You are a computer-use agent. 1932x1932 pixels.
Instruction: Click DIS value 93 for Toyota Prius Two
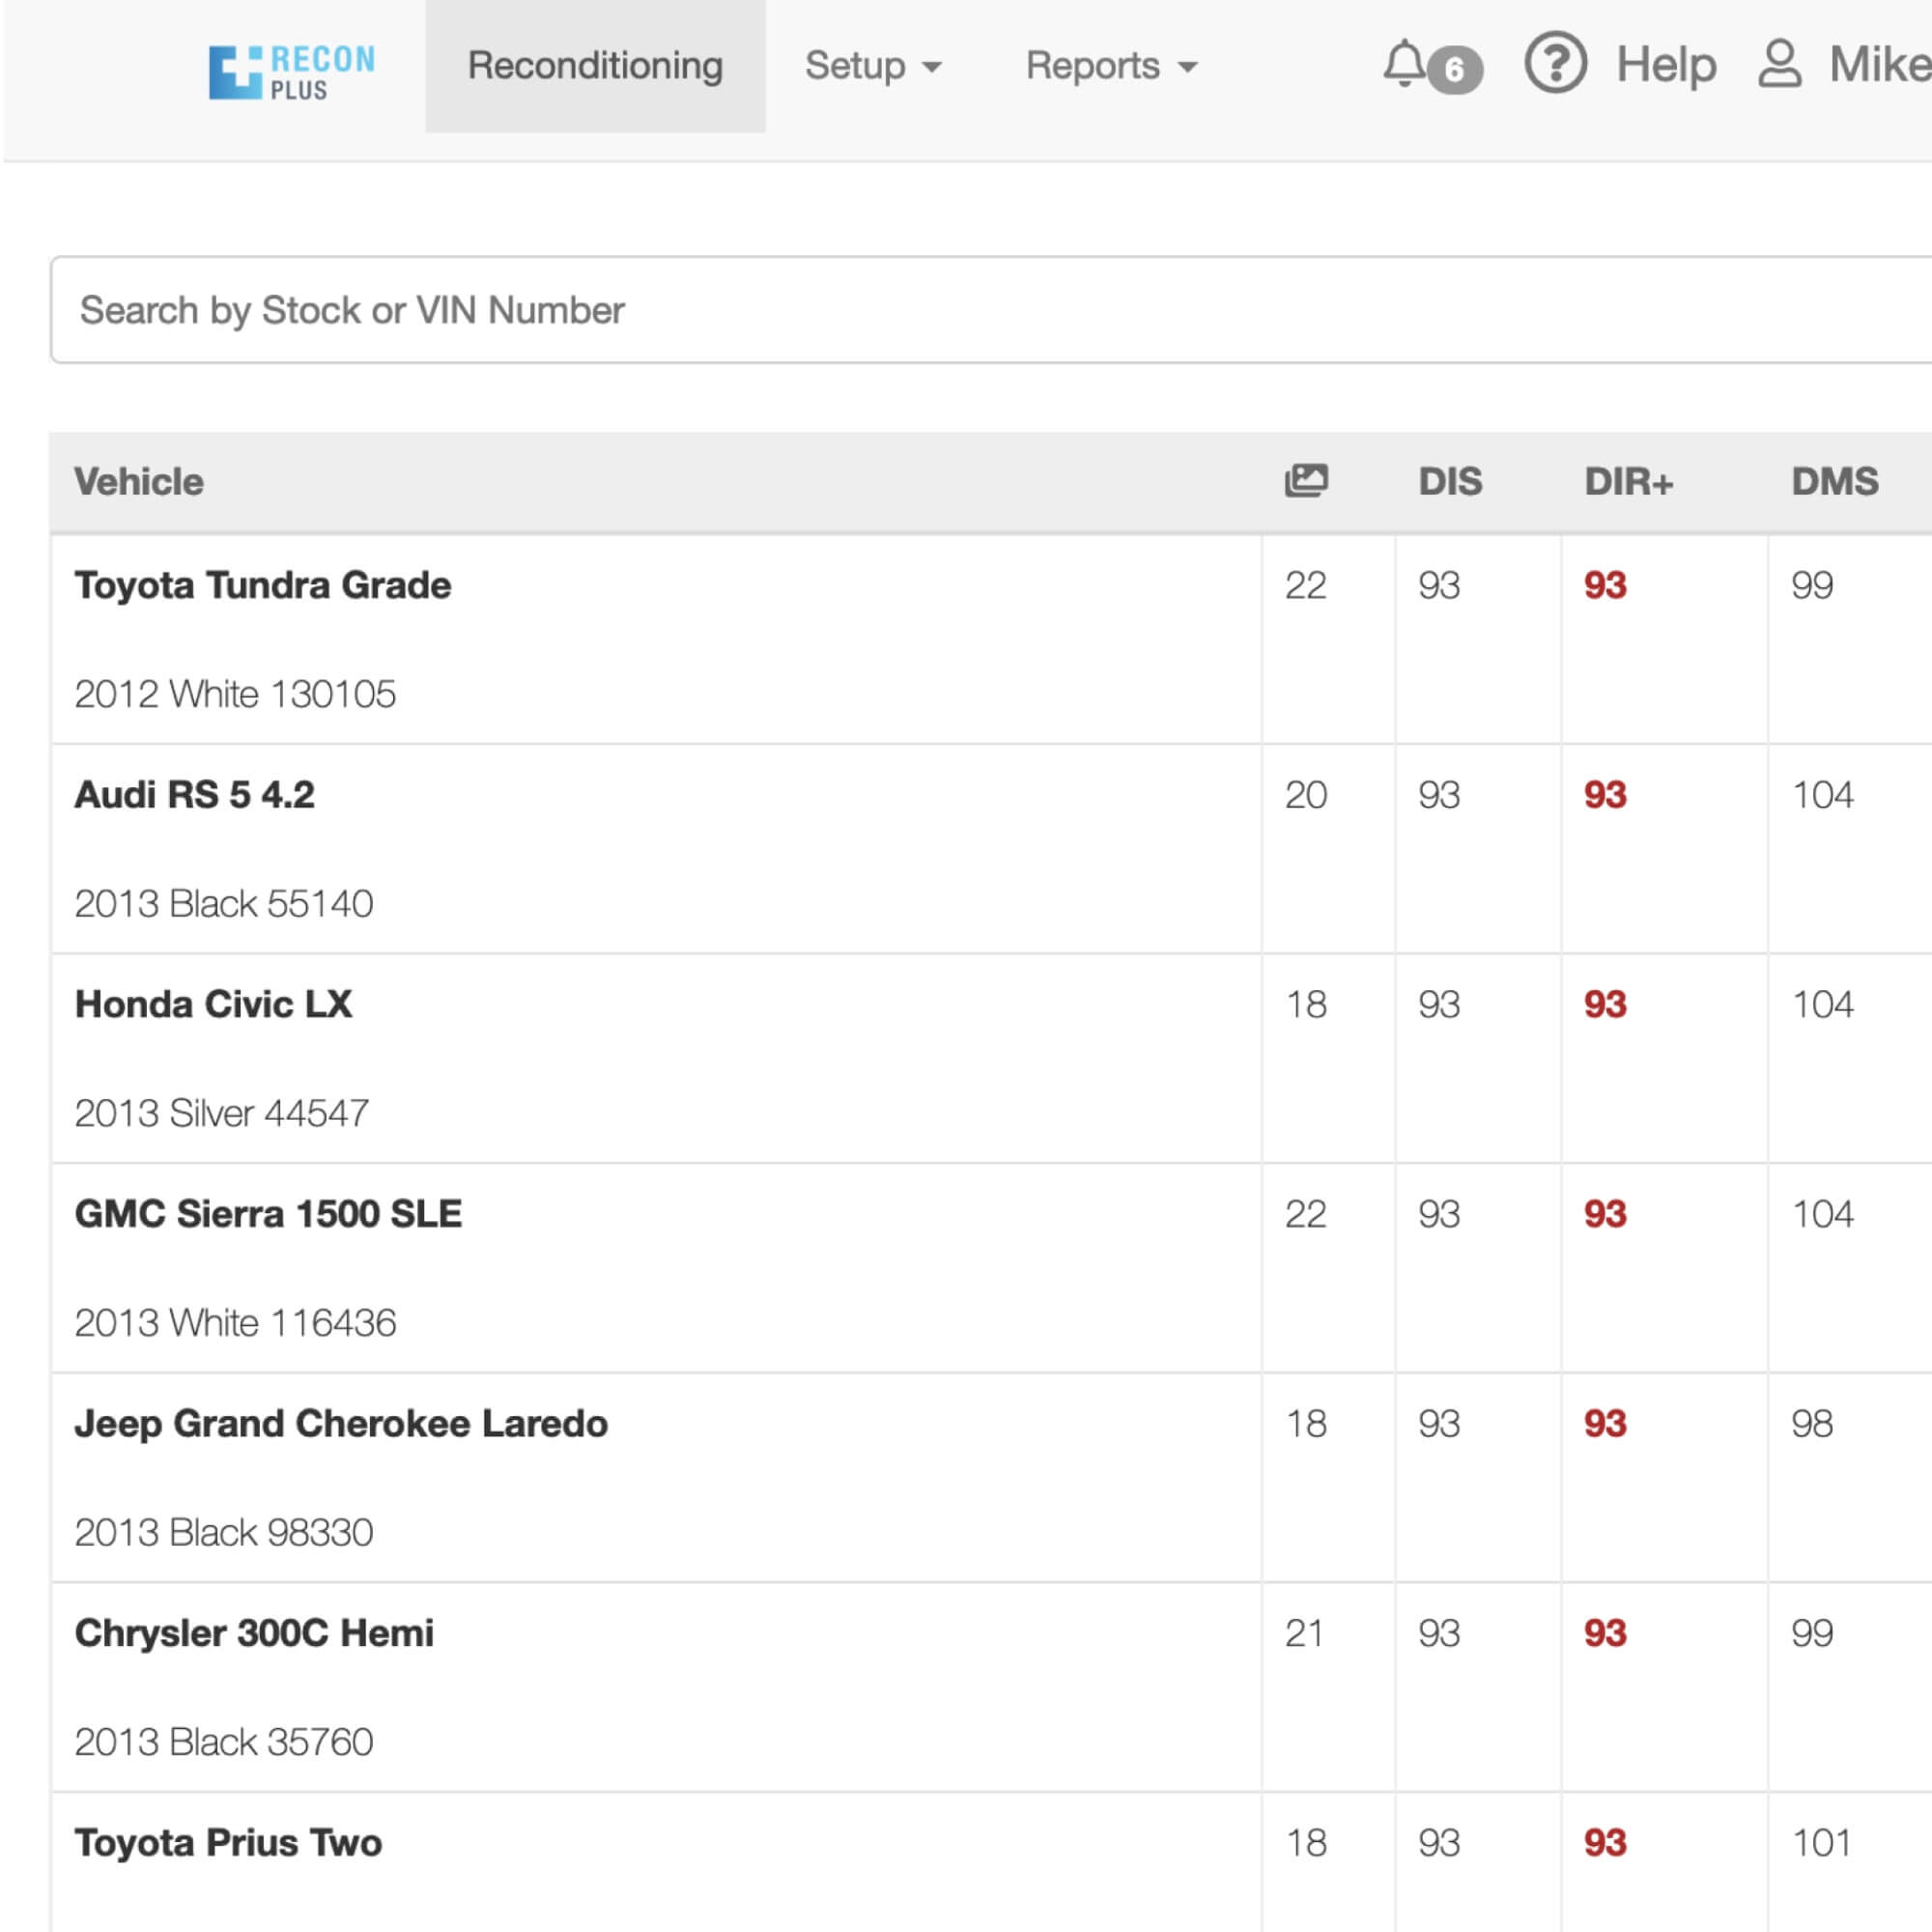(x=1439, y=1843)
